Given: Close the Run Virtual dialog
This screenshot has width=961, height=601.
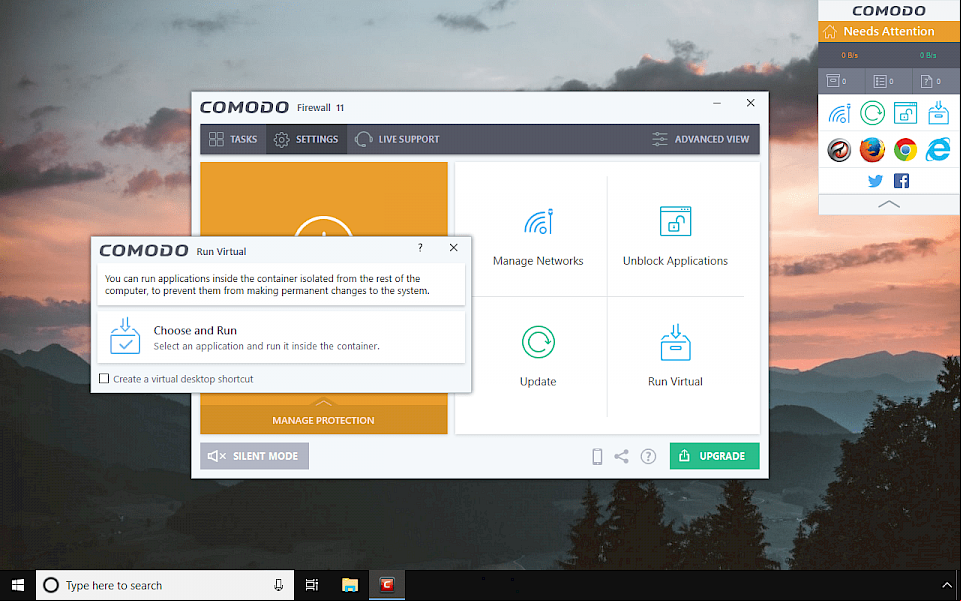Looking at the screenshot, I should point(454,248).
